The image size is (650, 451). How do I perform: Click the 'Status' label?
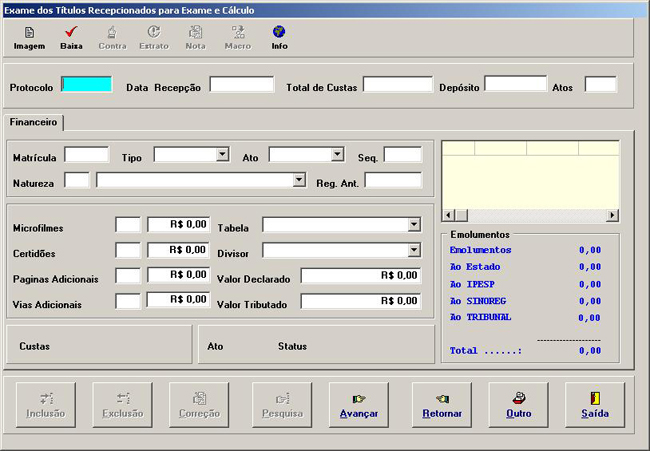(x=292, y=346)
